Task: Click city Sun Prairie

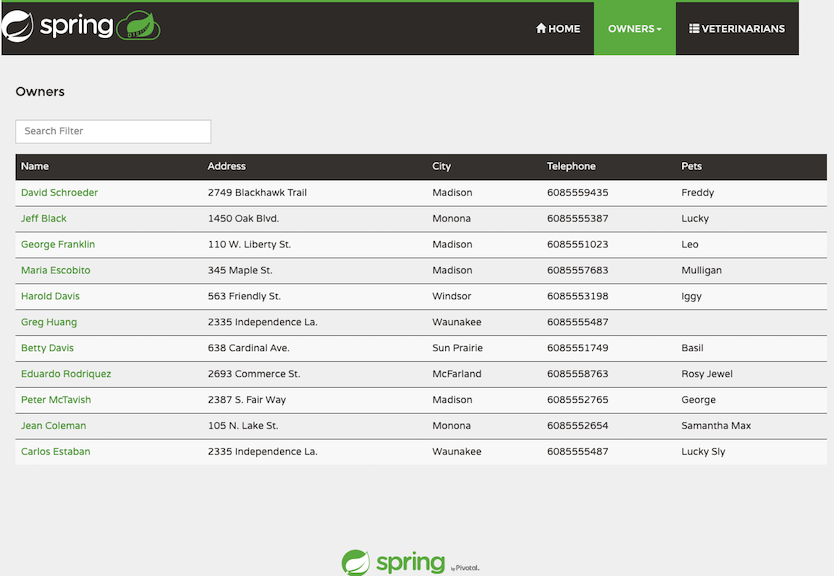Action: pos(457,348)
